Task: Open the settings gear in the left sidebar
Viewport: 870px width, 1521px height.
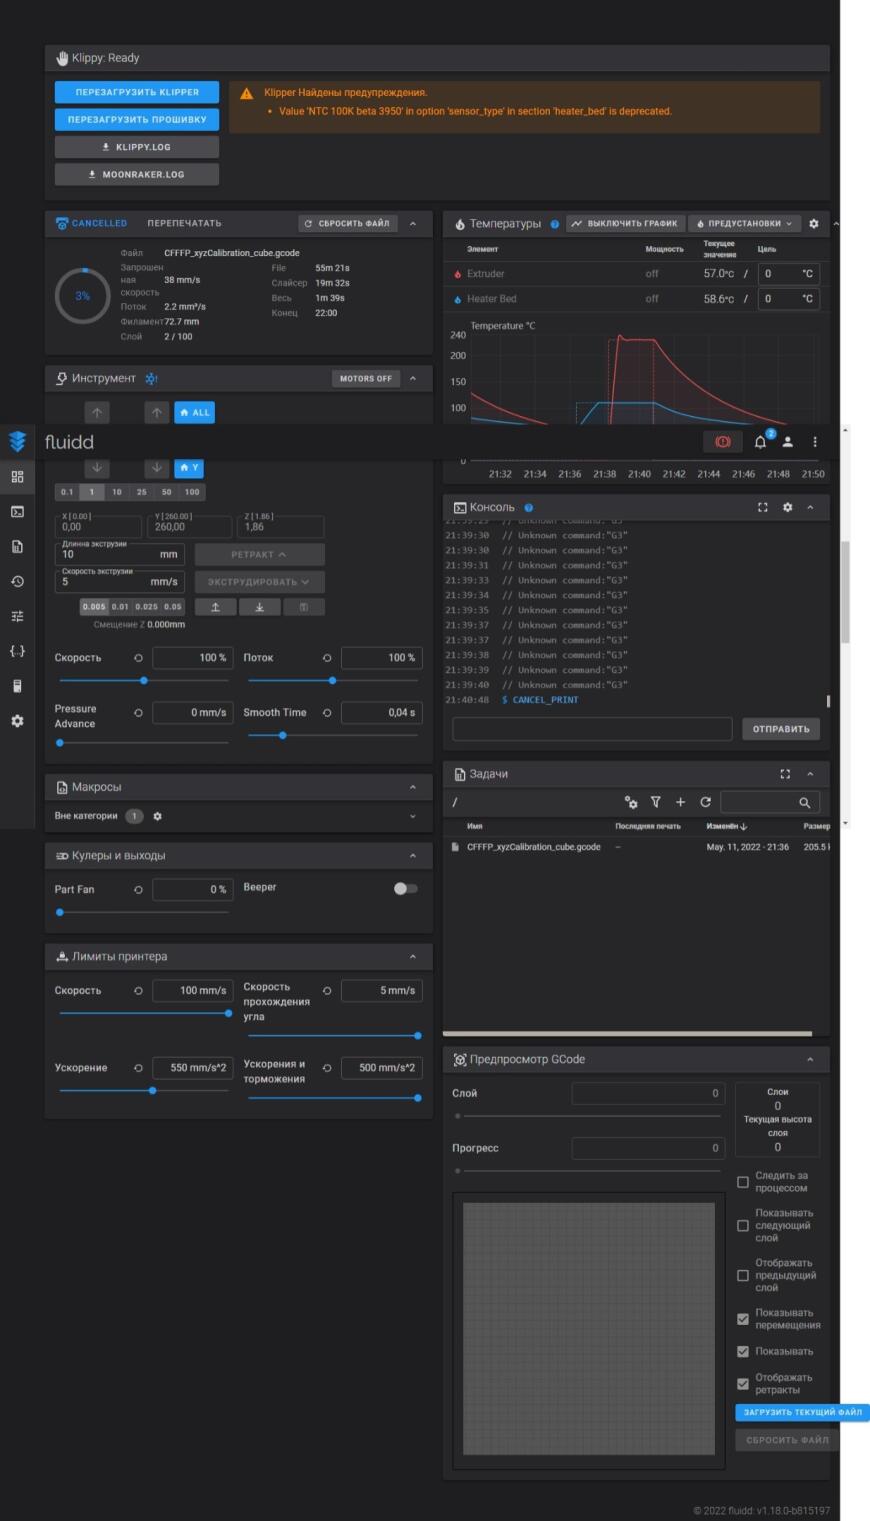Action: coord(17,721)
